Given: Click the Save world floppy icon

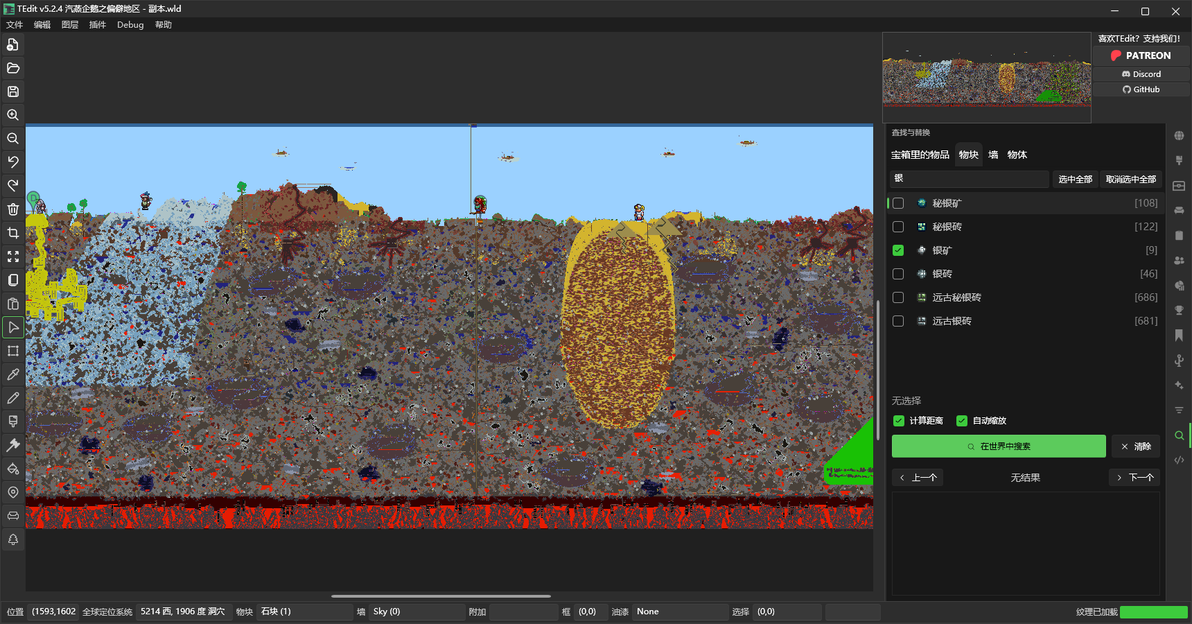Looking at the screenshot, I should [13, 92].
